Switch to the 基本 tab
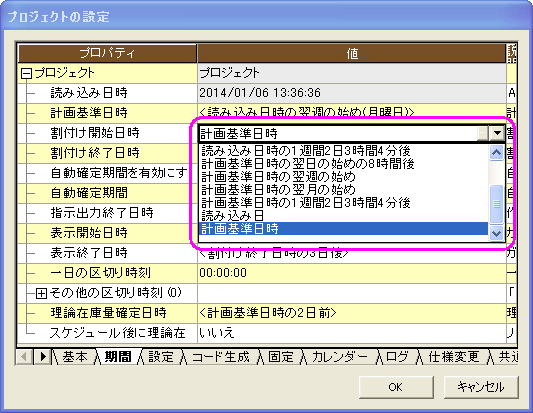Image resolution: width=533 pixels, height=413 pixels. (75, 357)
